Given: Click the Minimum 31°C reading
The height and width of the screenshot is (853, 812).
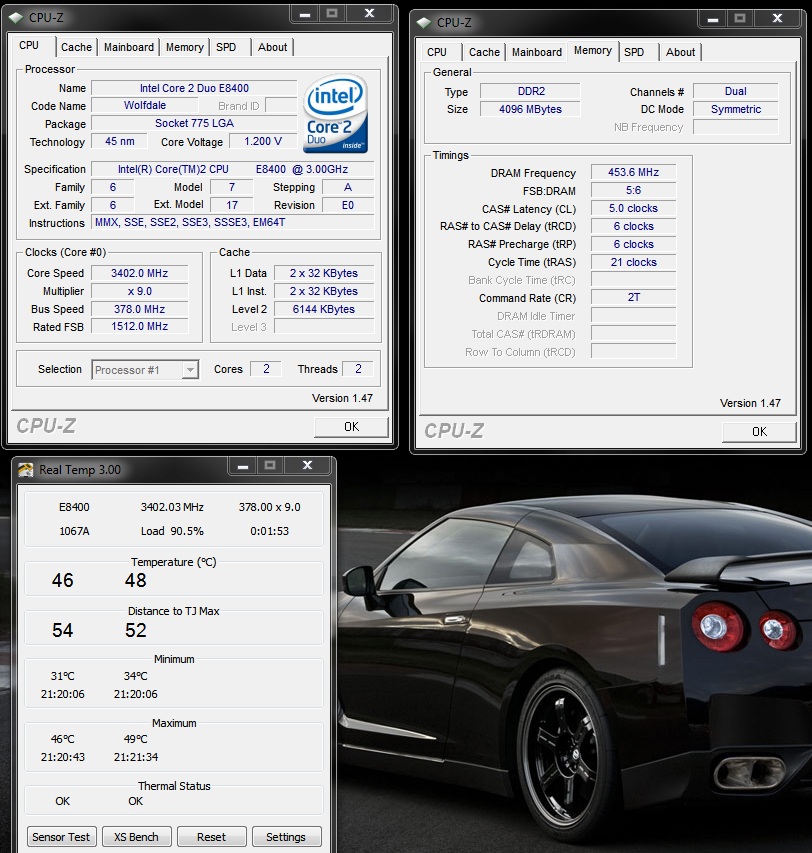Looking at the screenshot, I should click(x=63, y=676).
